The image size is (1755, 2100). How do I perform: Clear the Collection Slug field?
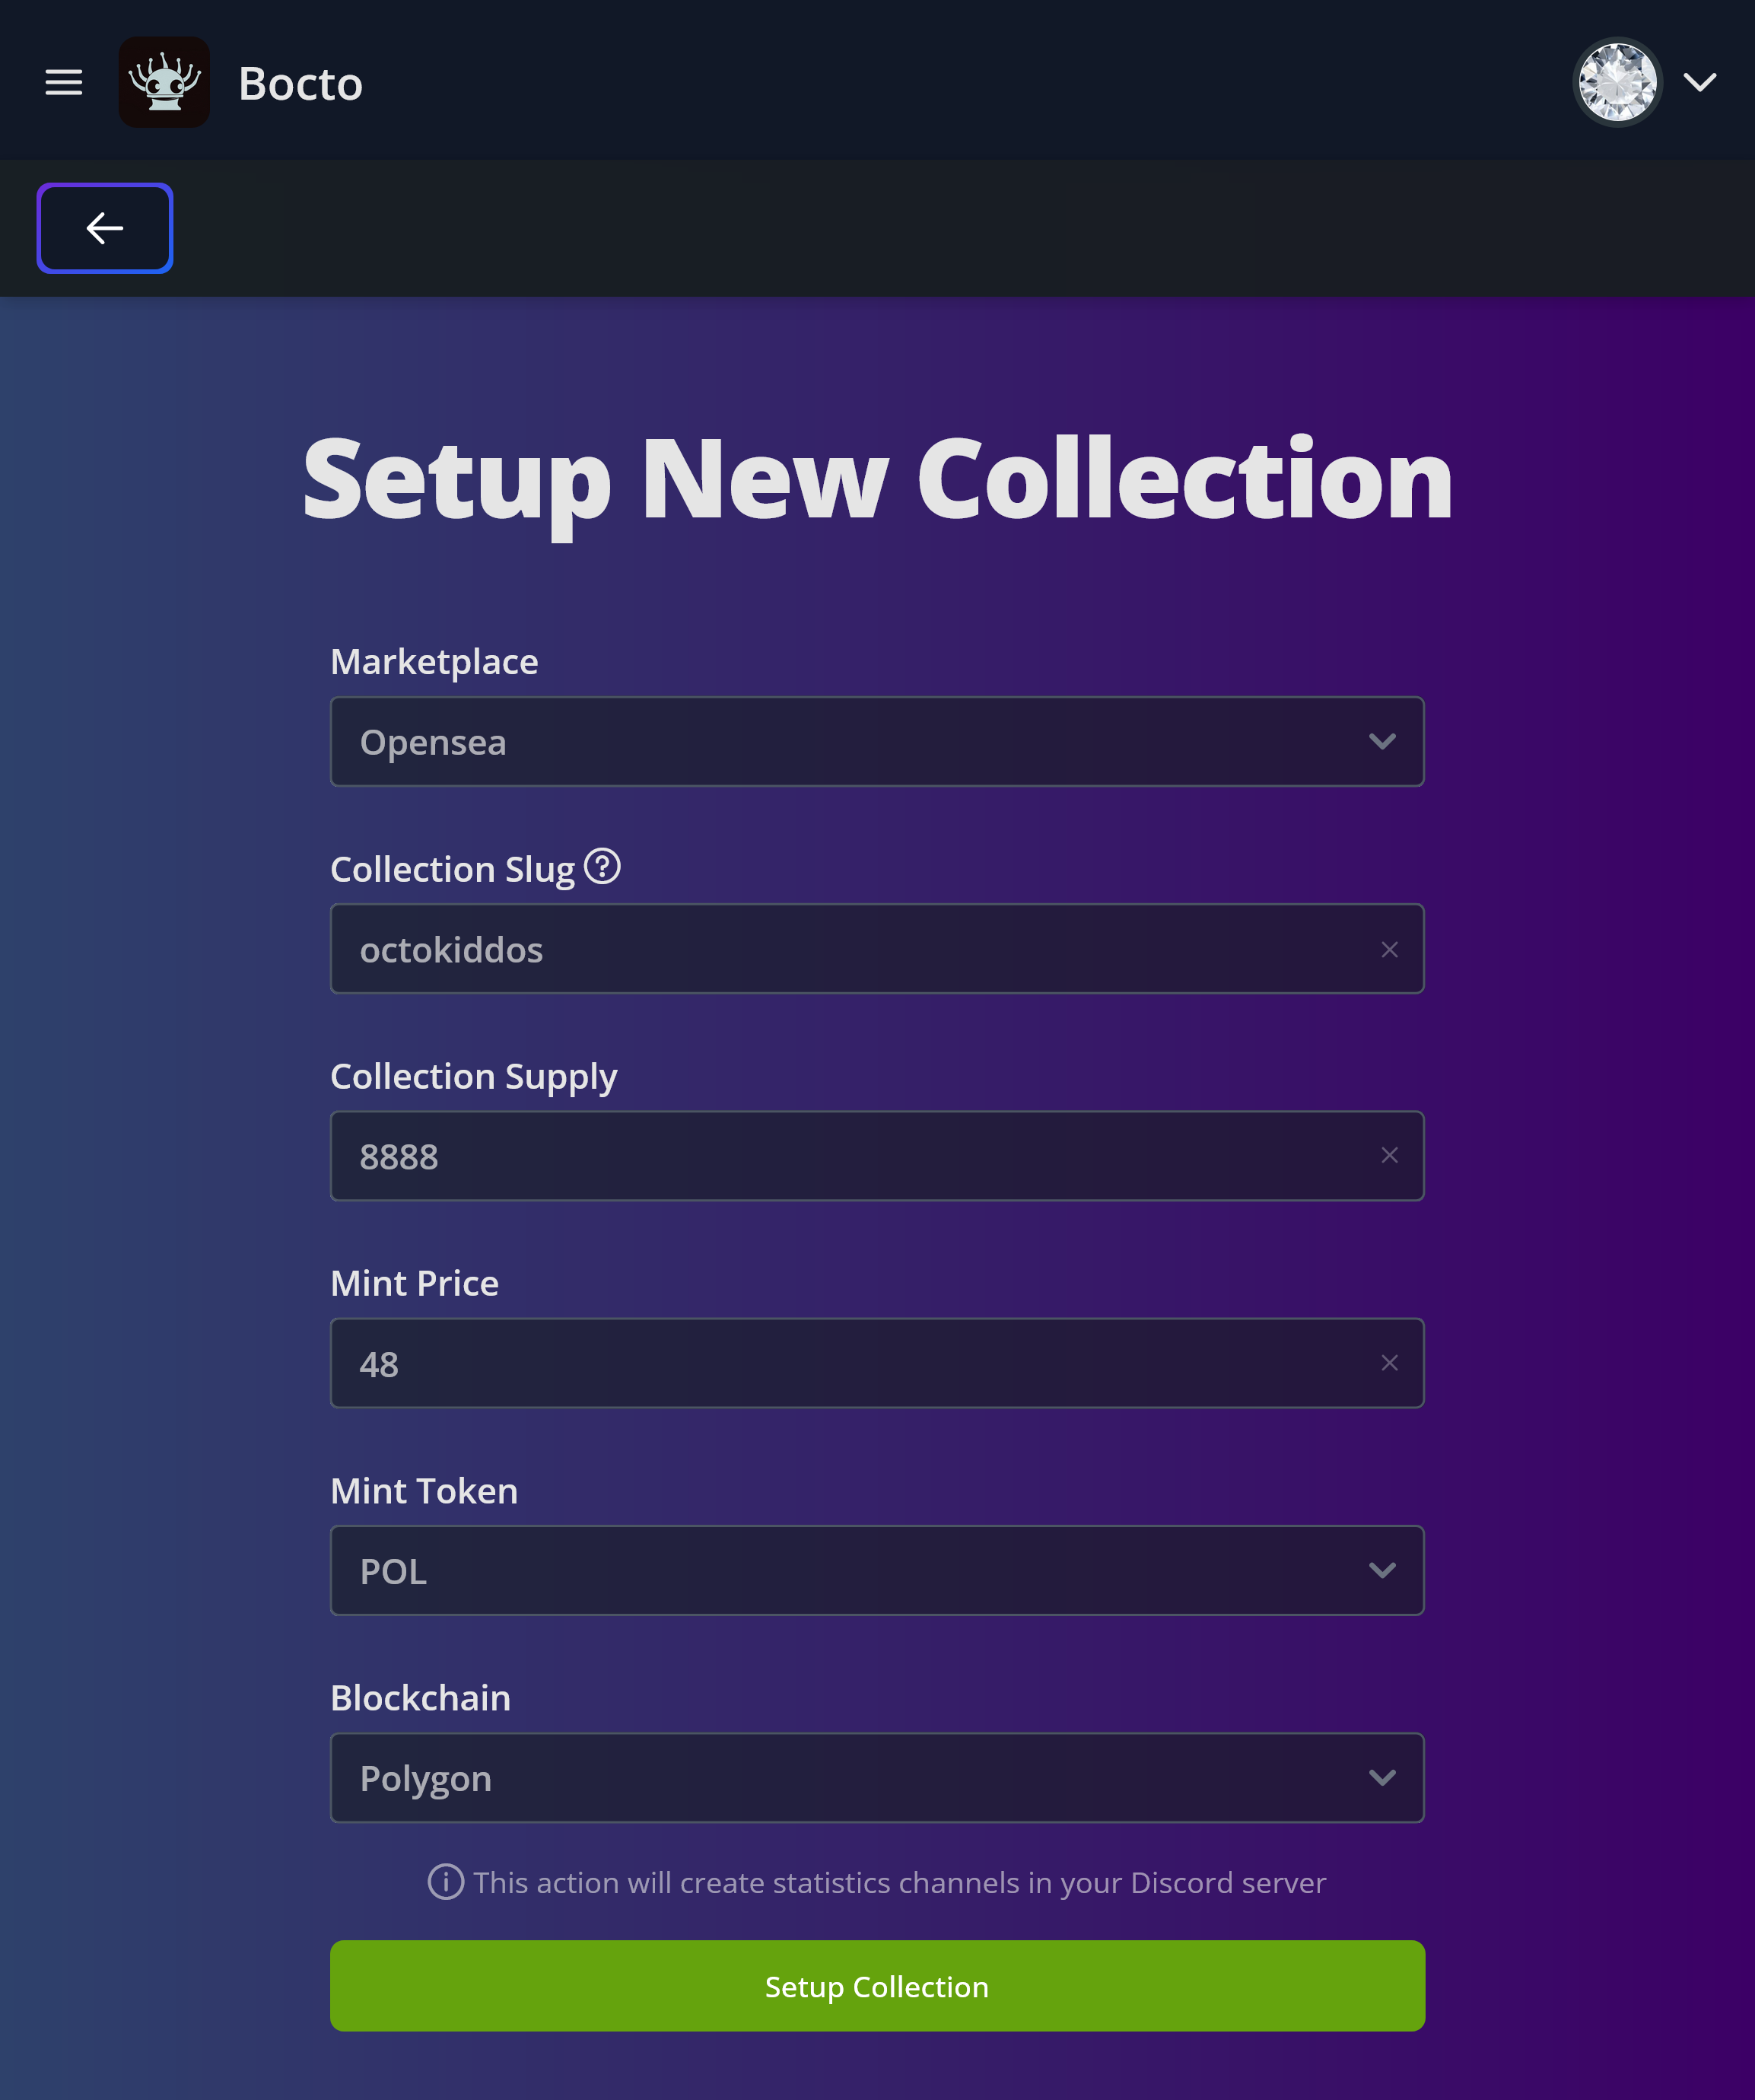point(1389,949)
